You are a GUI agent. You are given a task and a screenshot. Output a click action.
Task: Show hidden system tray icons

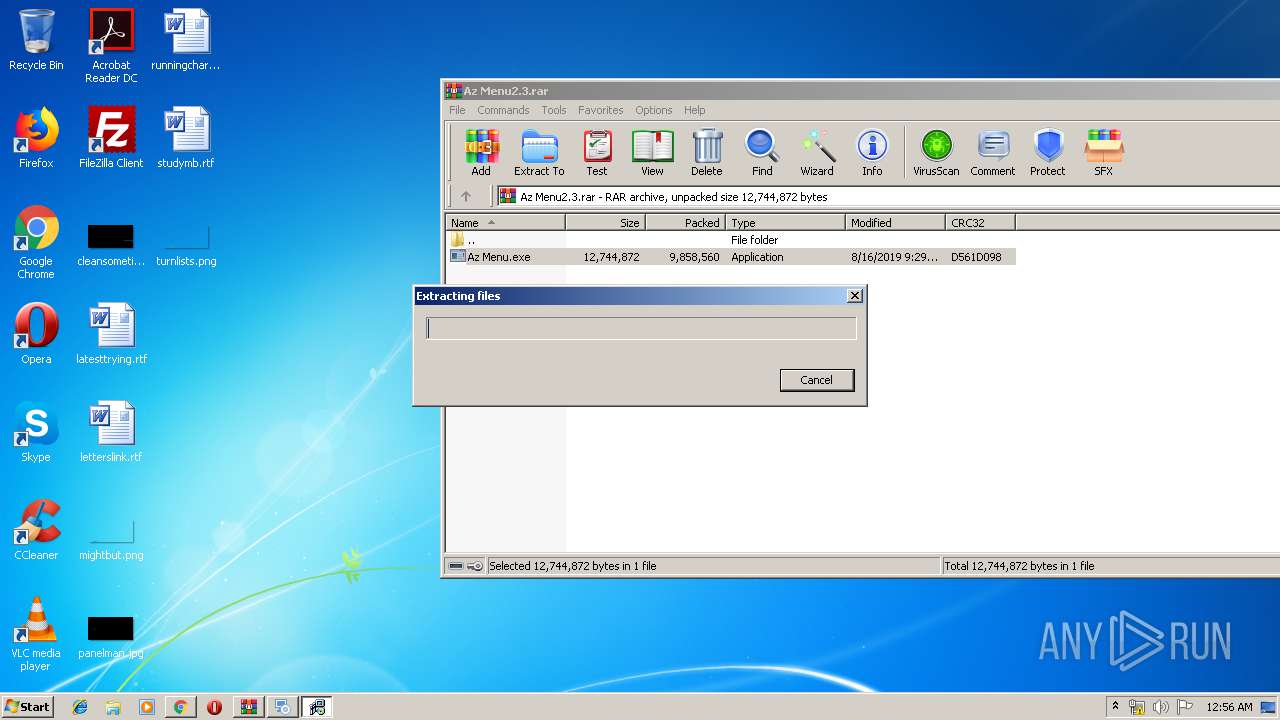1115,707
